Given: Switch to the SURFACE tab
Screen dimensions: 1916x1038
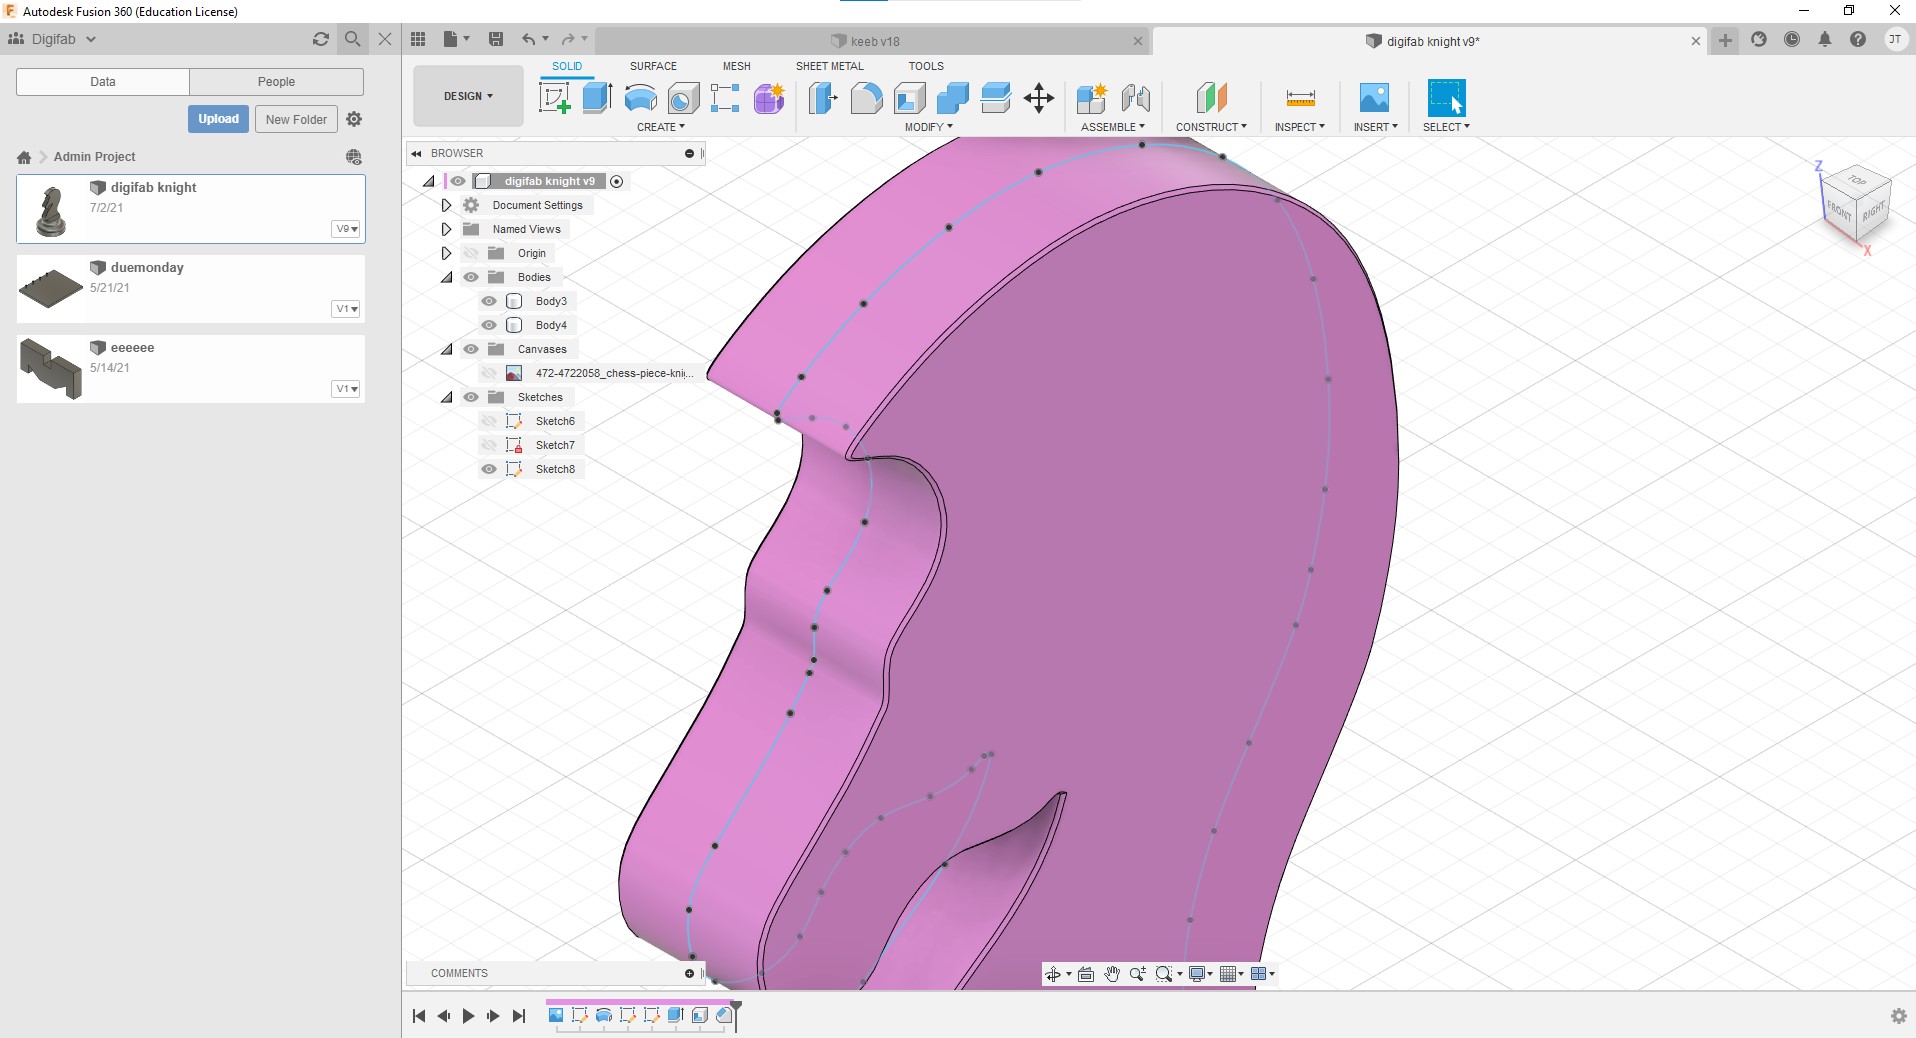Looking at the screenshot, I should 653,66.
